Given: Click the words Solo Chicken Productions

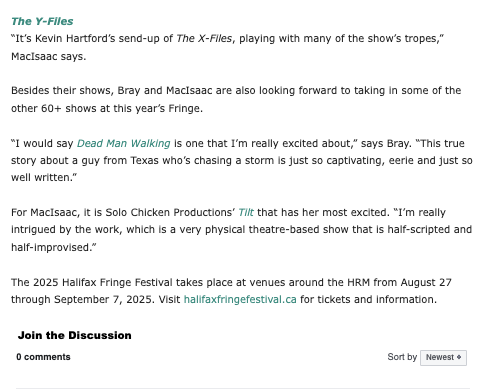Looking at the screenshot, I should 170,212.
